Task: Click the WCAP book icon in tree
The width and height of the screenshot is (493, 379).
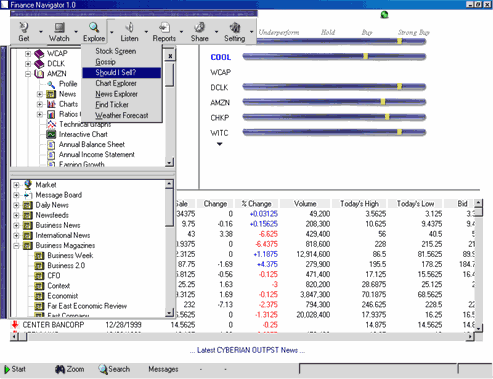Action: pyautogui.click(x=39, y=53)
